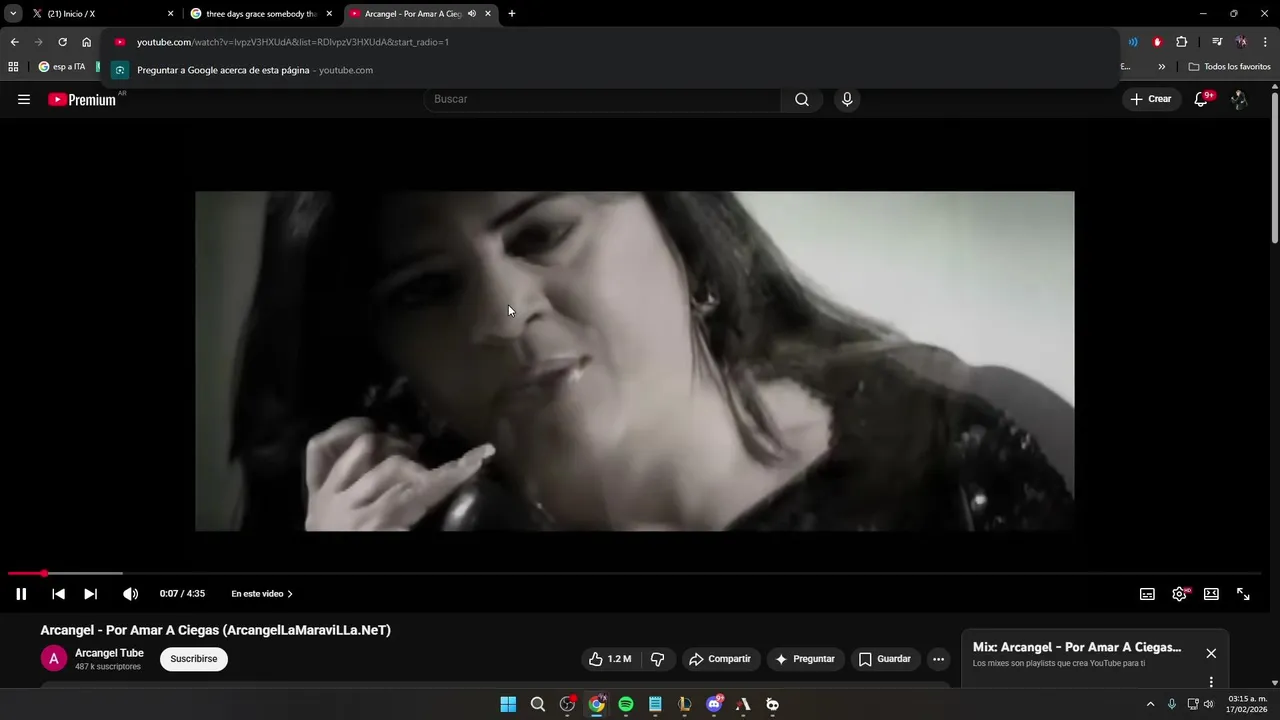The width and height of the screenshot is (1280, 720).
Task: Enter fullscreen mode
Action: [x=1243, y=594]
